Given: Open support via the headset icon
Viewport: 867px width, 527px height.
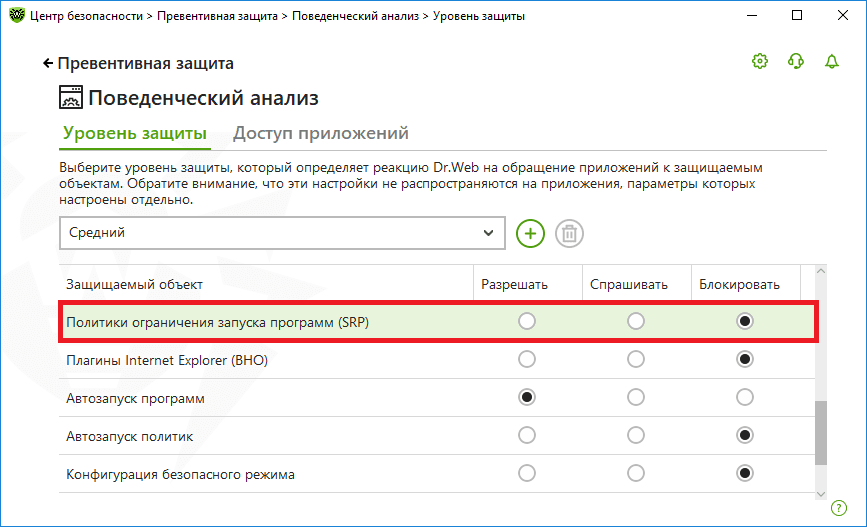Looking at the screenshot, I should (796, 61).
